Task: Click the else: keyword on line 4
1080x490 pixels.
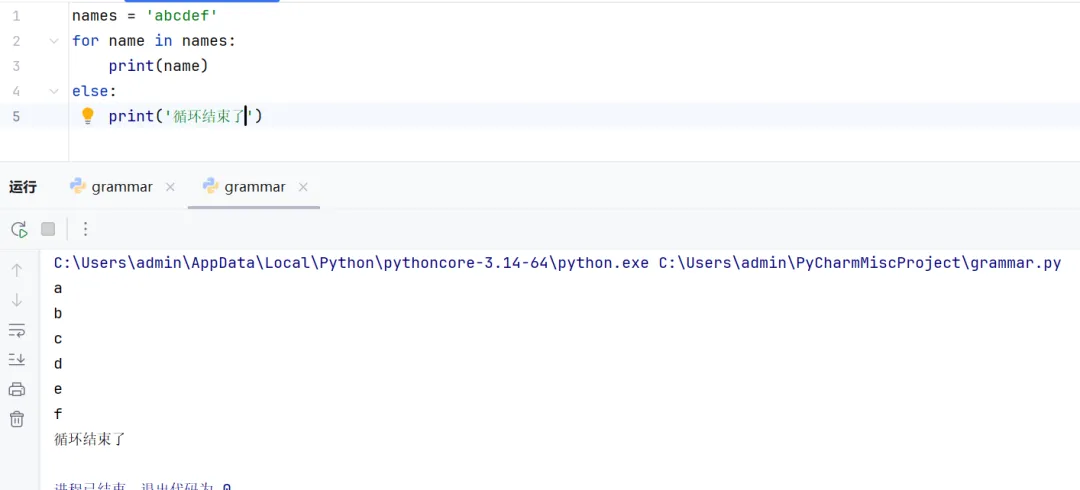Action: 94,91
